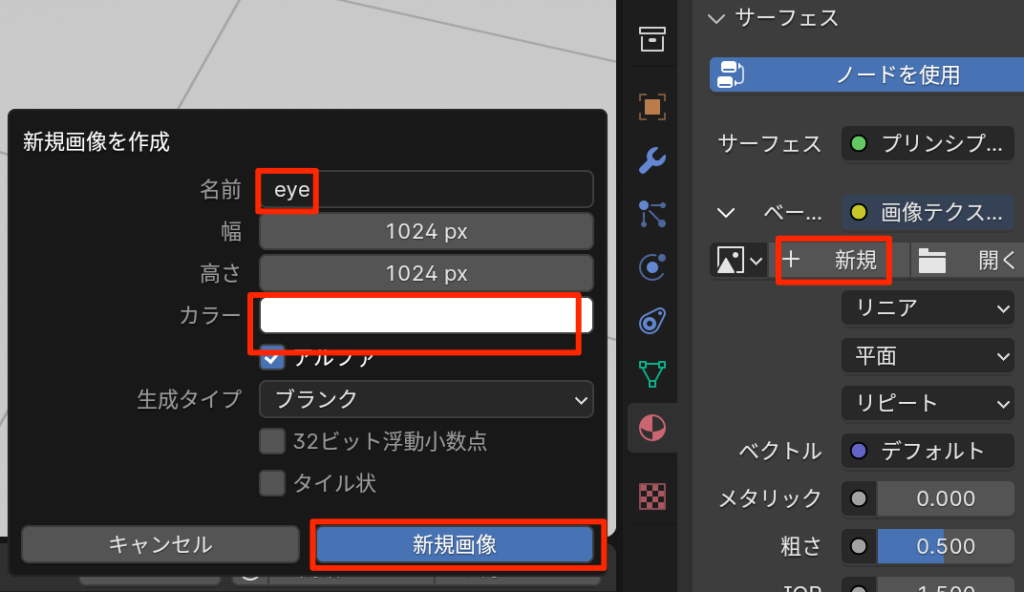Open the Physics properties tab icon

point(652,267)
